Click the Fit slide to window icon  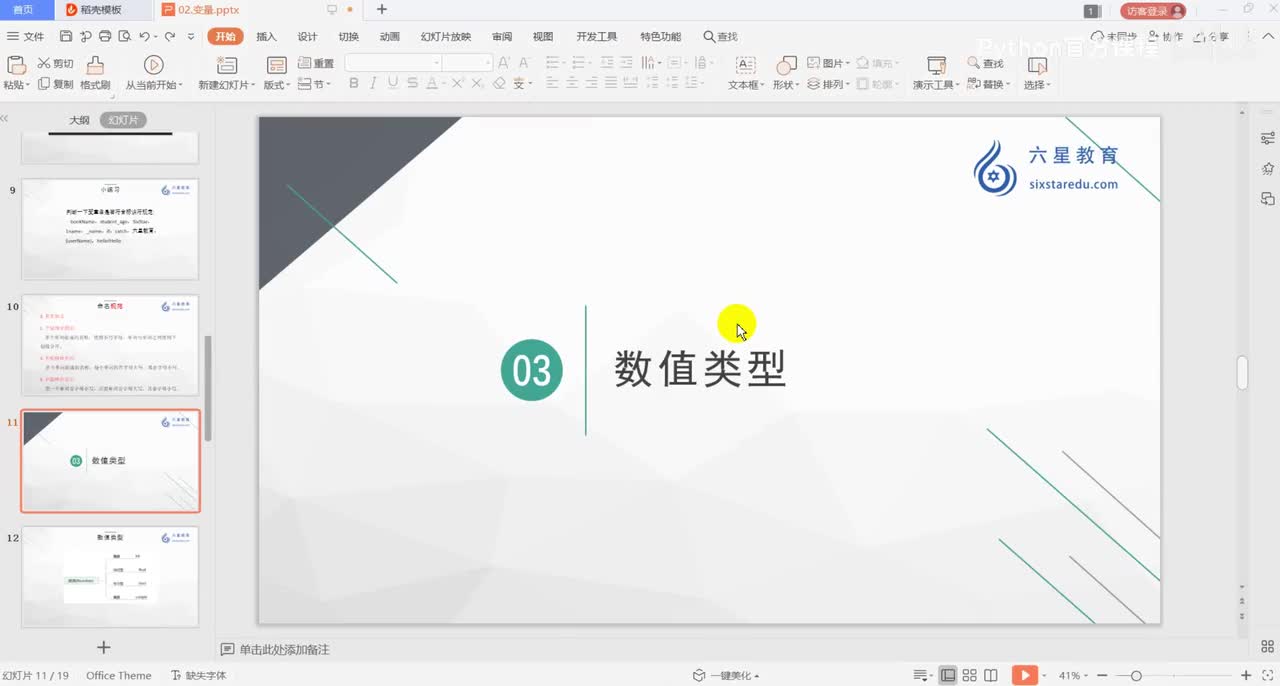(1268, 675)
